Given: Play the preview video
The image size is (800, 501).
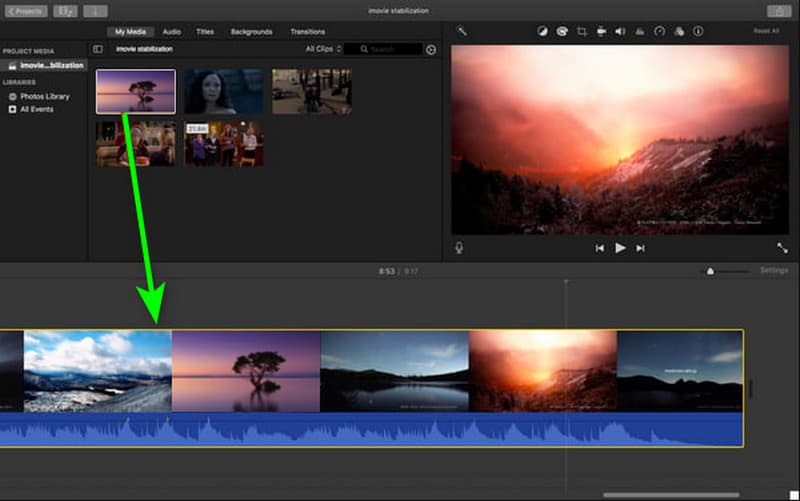Looking at the screenshot, I should (620, 248).
